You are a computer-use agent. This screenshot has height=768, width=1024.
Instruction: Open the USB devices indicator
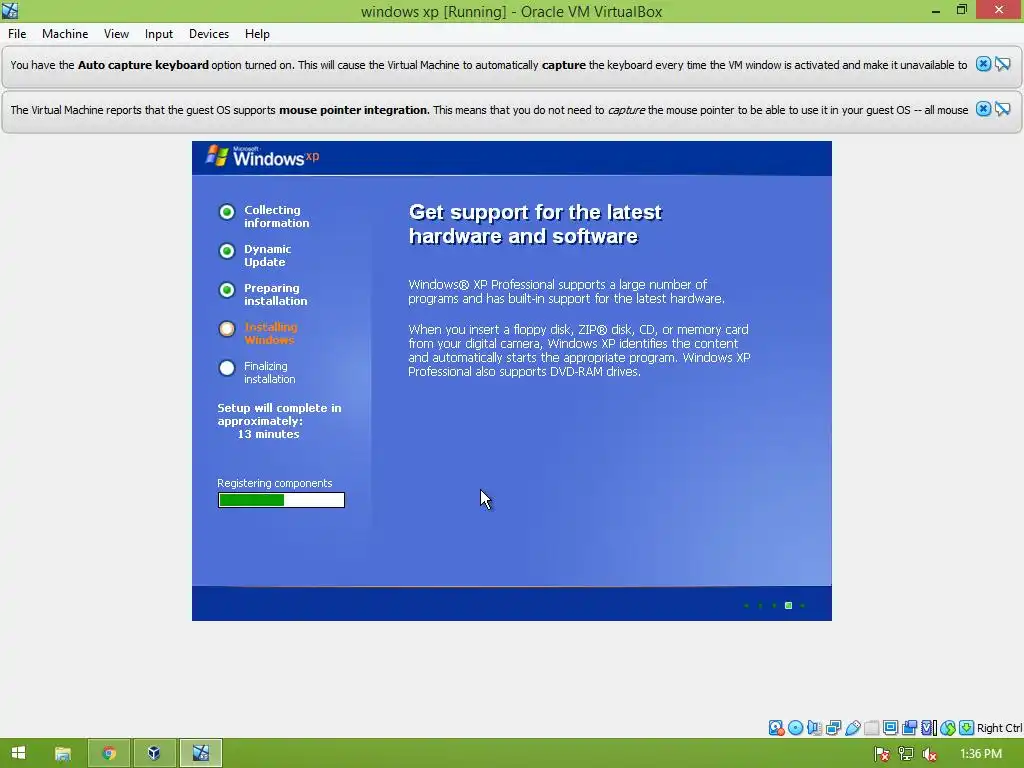click(x=852, y=728)
